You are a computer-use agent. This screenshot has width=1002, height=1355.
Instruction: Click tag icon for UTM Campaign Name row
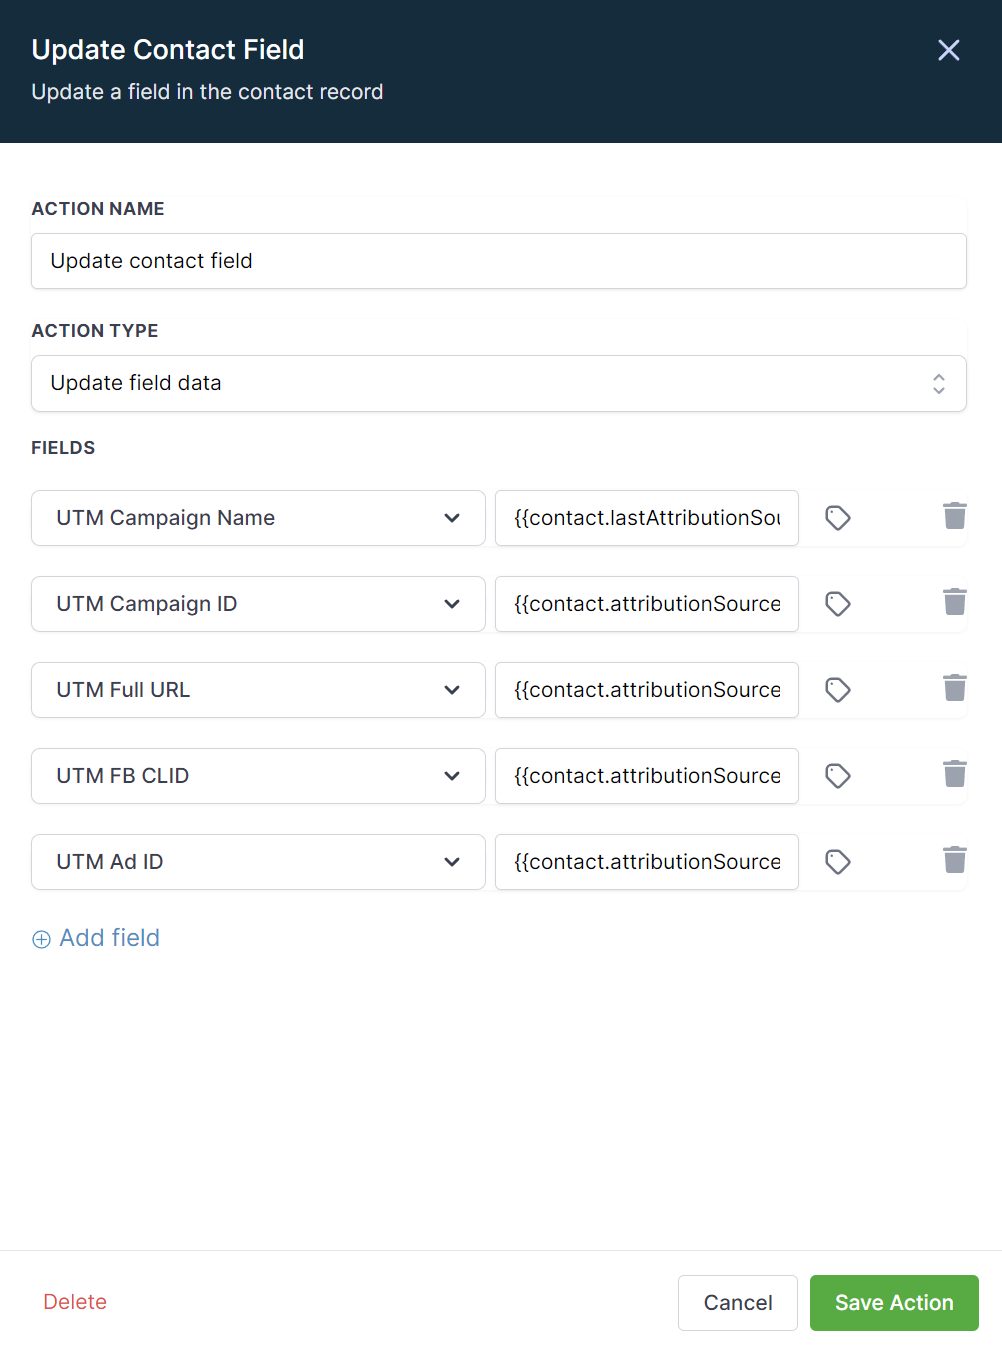coord(838,518)
